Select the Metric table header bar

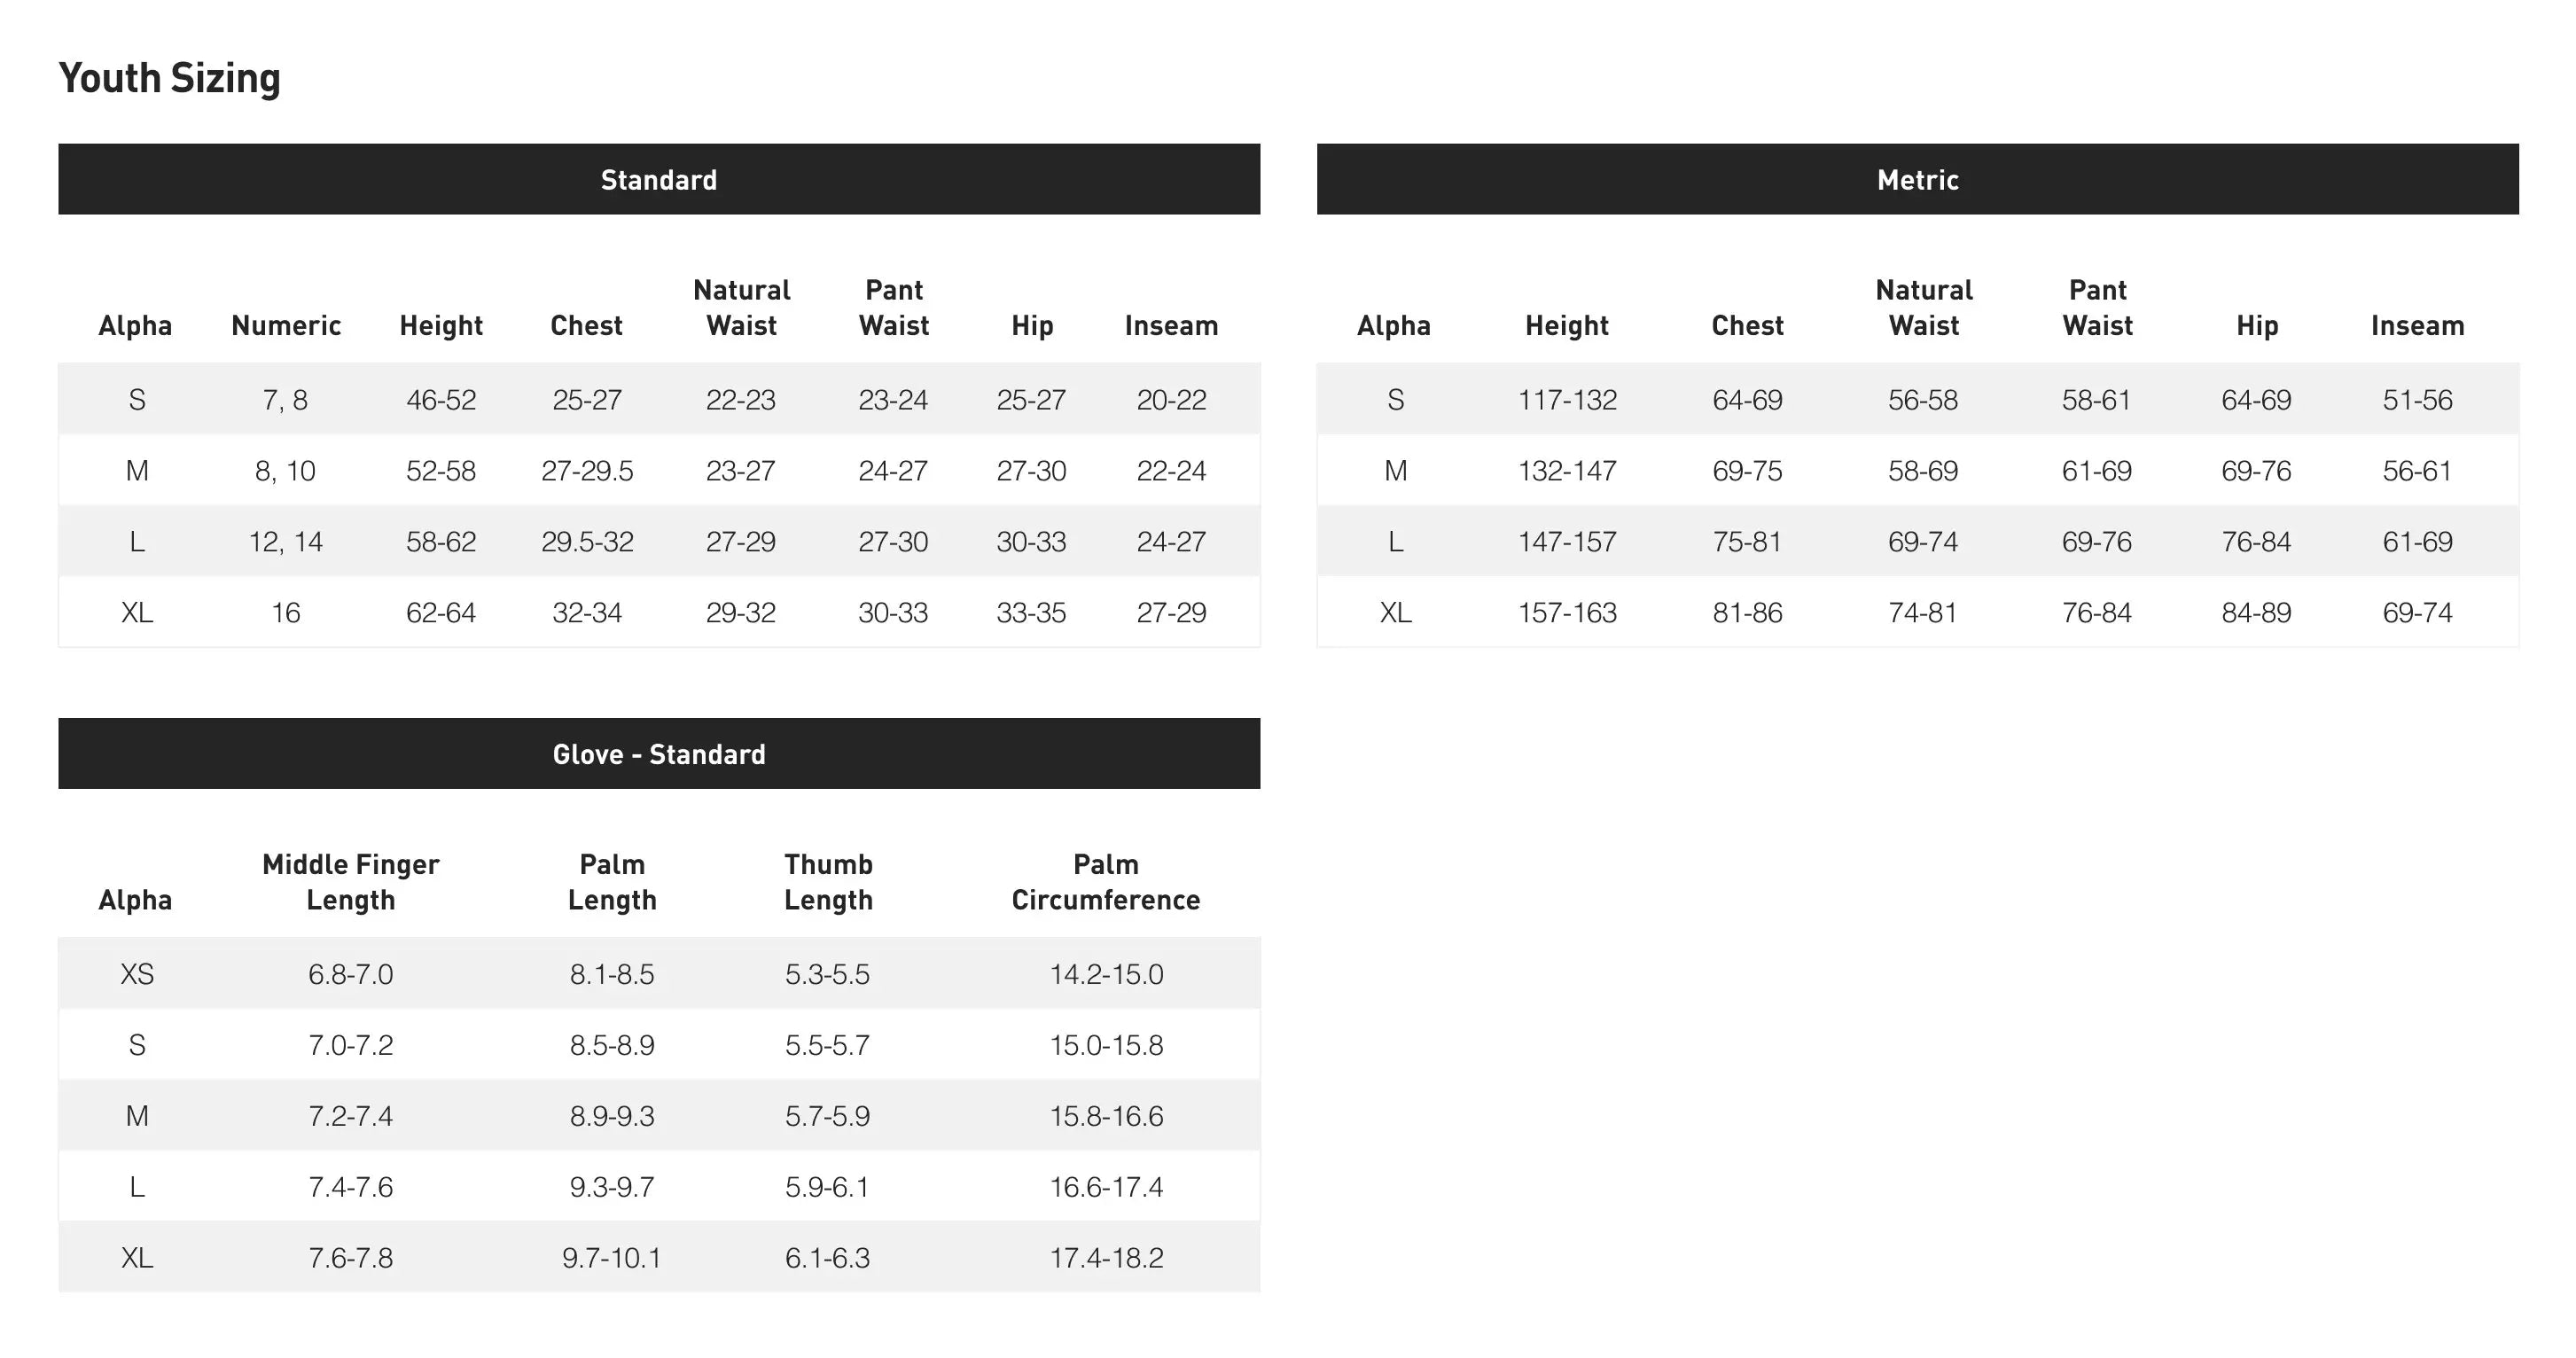pyautogui.click(x=1917, y=179)
